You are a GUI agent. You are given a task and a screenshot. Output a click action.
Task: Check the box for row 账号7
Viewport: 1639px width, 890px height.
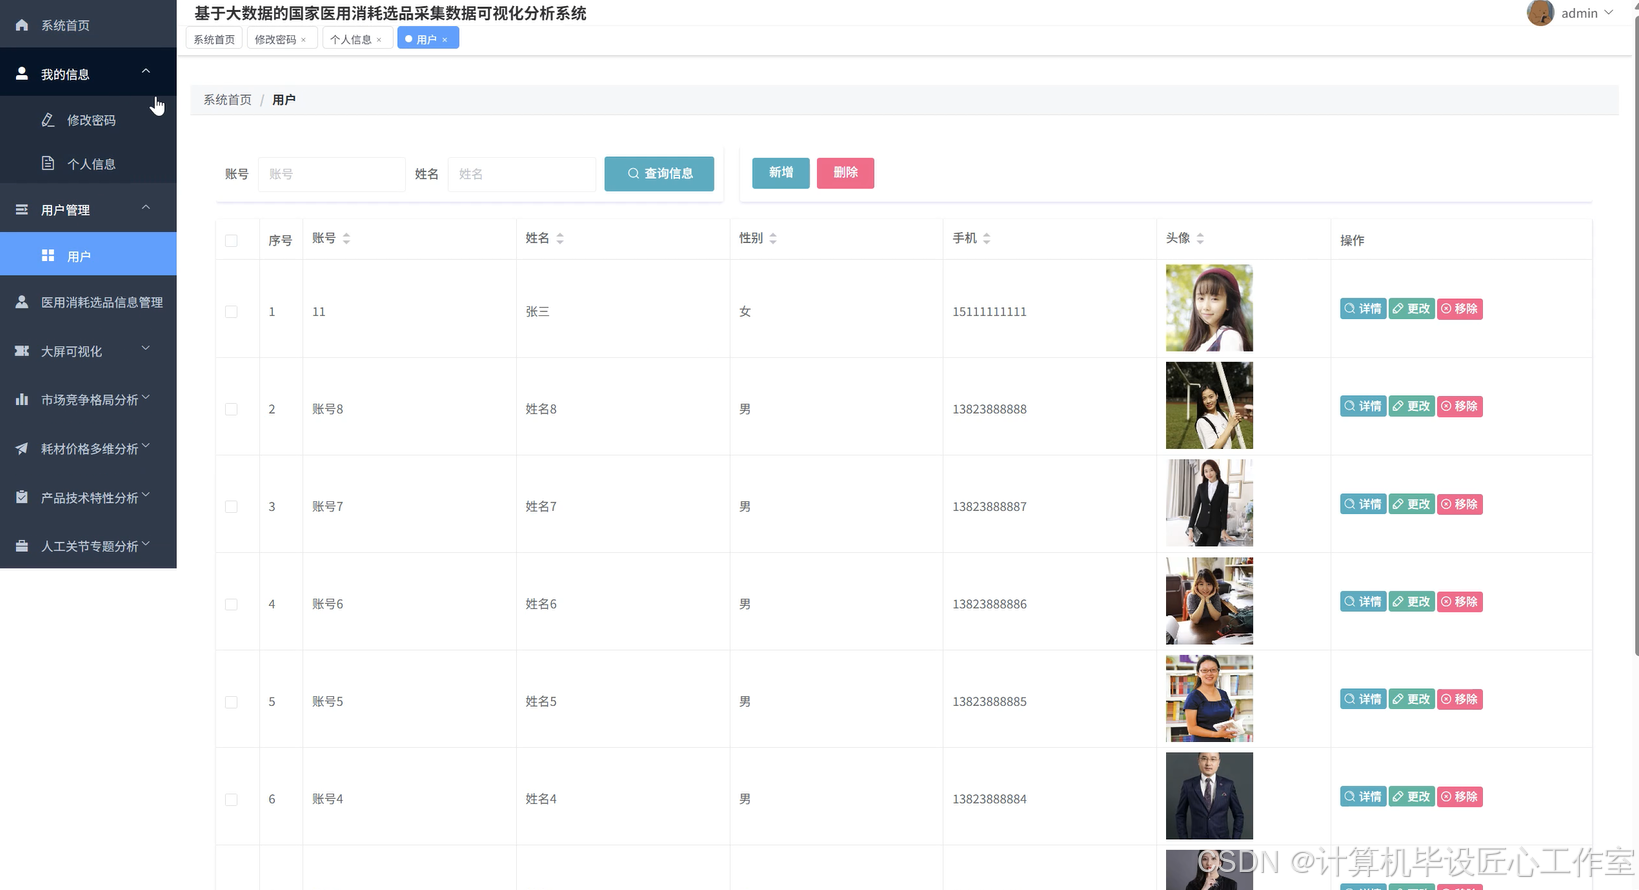coord(231,507)
